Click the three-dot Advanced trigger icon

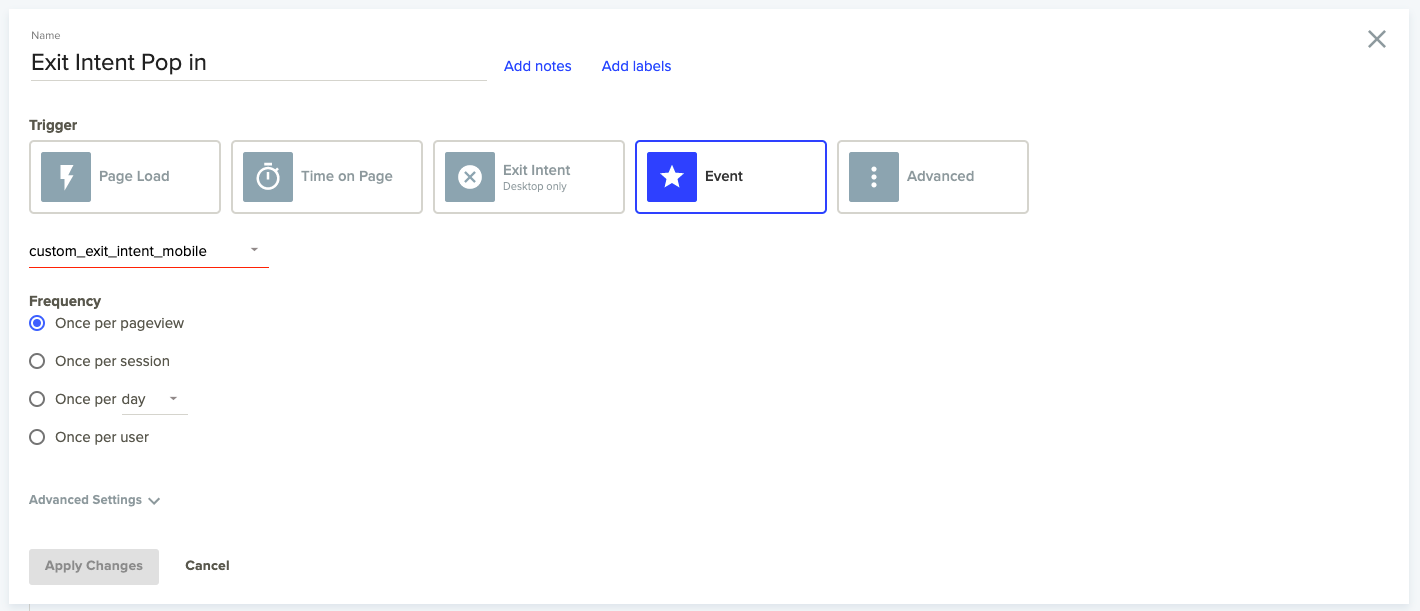pos(874,177)
